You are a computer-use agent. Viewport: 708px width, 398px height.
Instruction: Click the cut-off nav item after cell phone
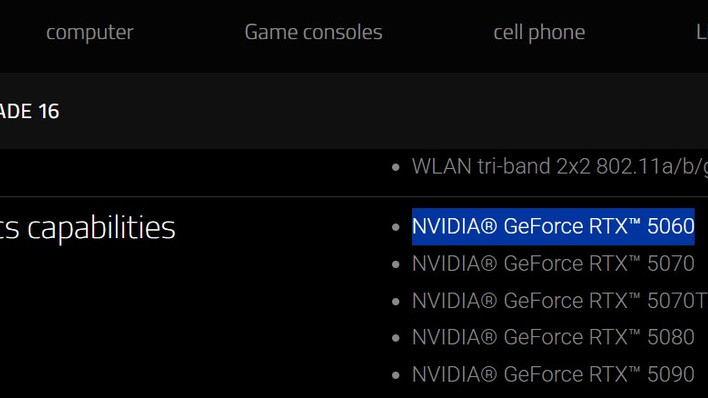point(702,32)
